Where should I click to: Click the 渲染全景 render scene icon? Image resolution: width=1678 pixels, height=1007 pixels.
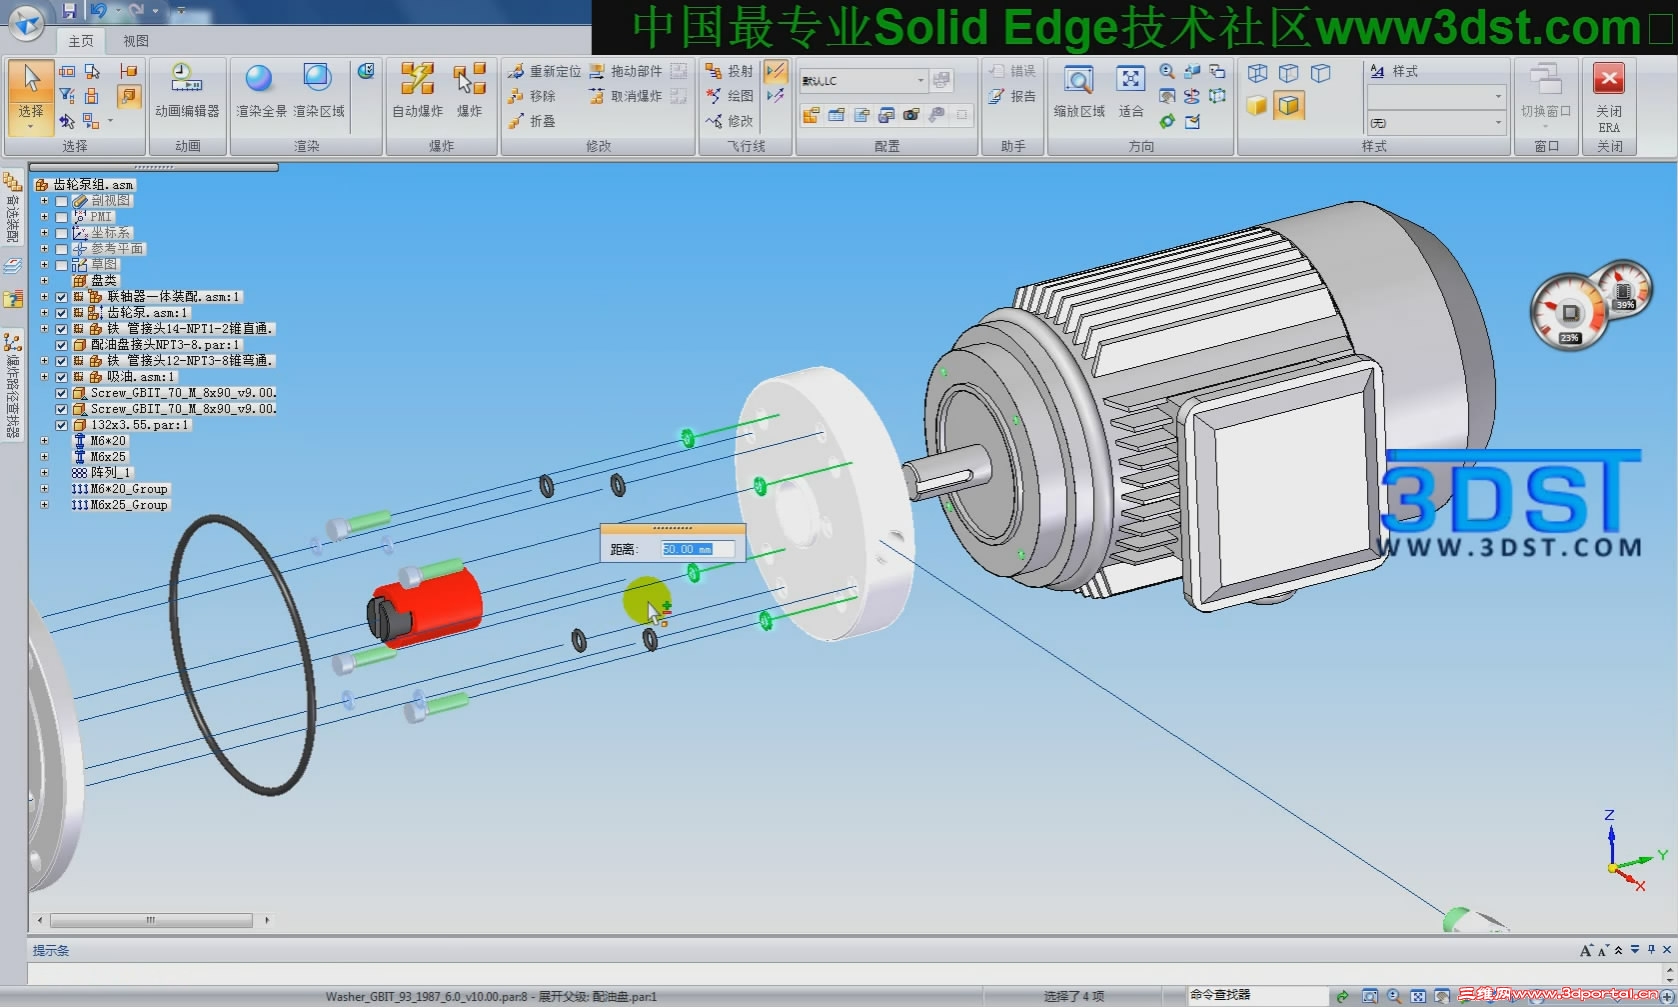[260, 90]
